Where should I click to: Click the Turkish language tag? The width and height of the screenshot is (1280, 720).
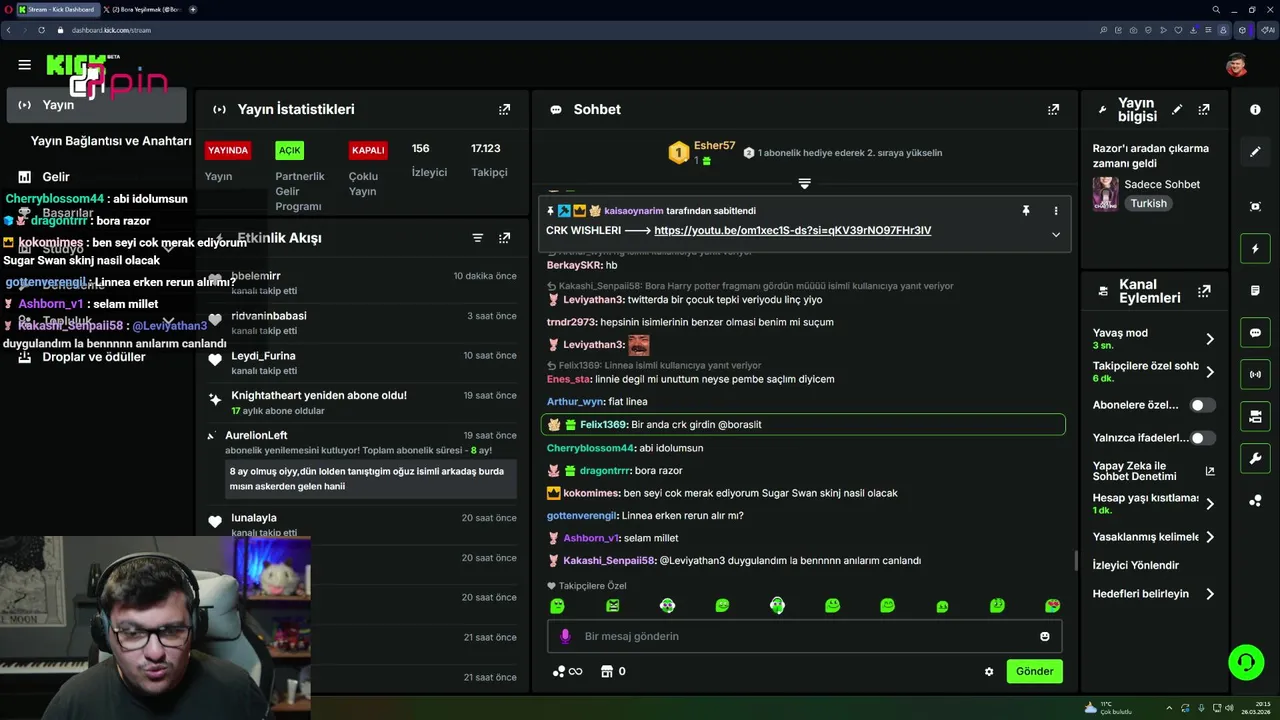pyautogui.click(x=1148, y=203)
